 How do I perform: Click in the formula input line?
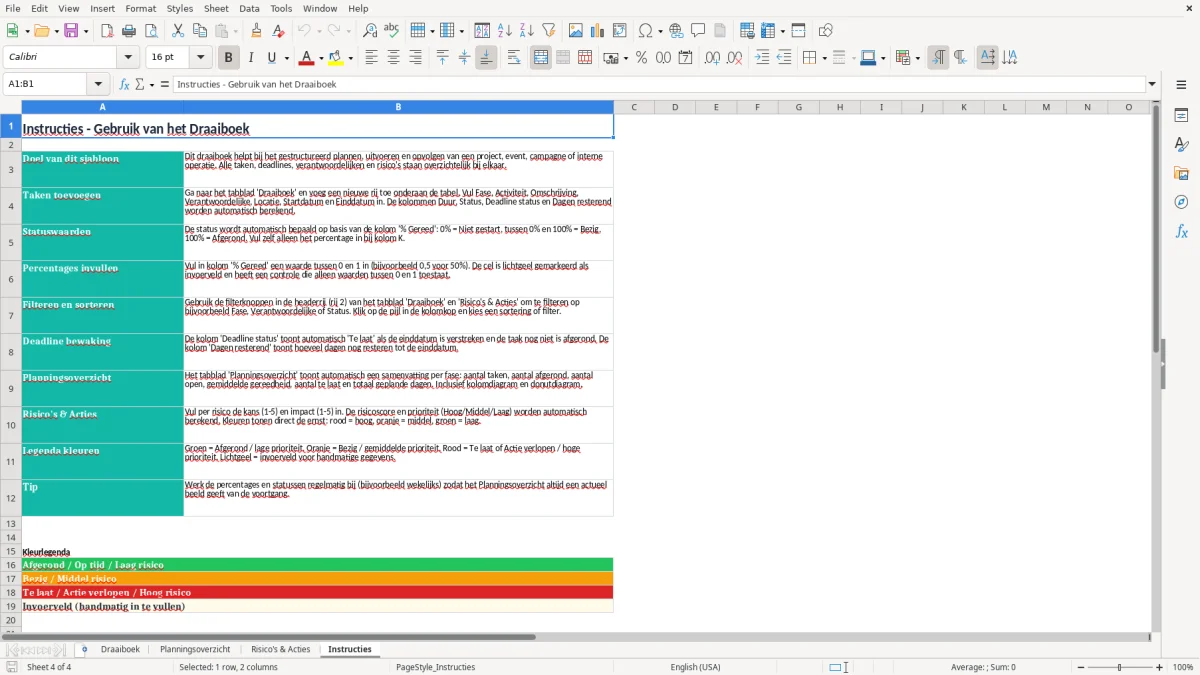tap(658, 84)
